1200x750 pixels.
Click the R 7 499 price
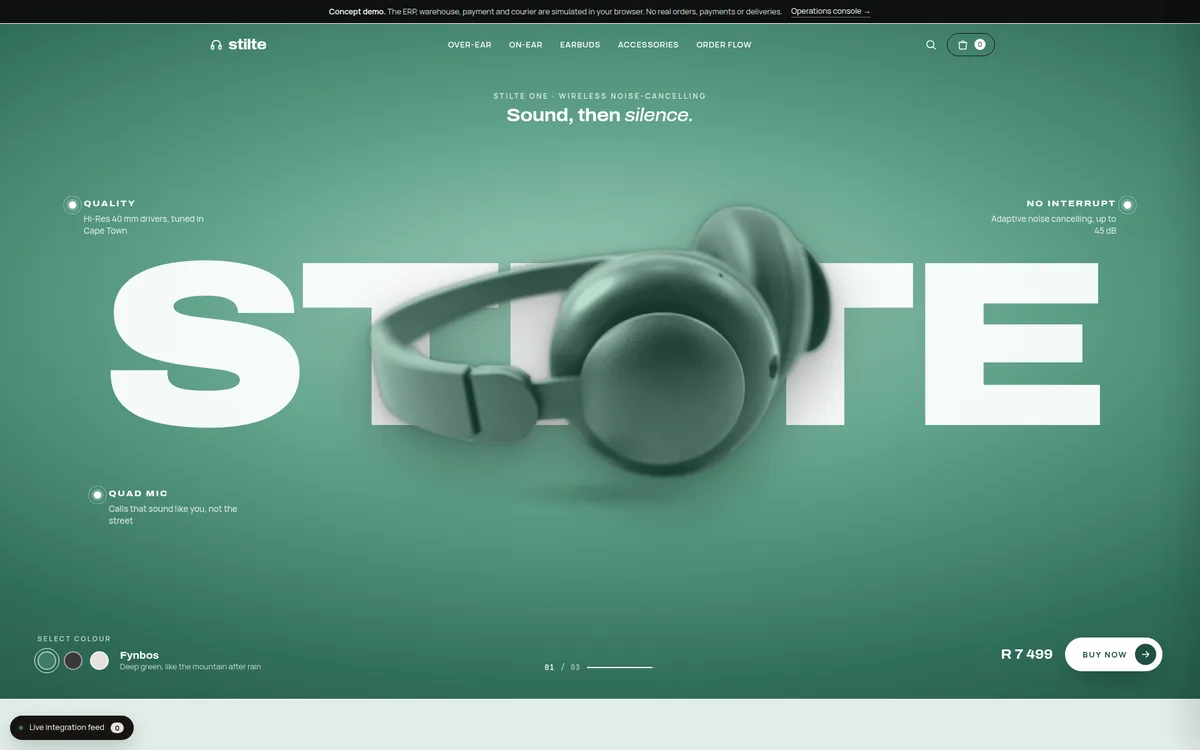[1027, 654]
